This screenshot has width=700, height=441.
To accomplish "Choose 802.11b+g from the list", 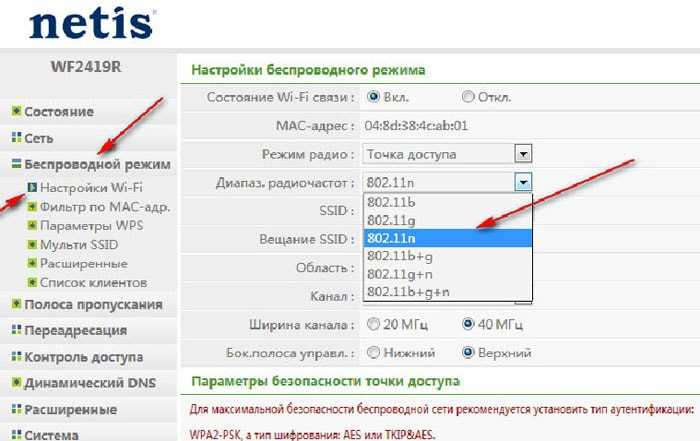I will tap(448, 256).
